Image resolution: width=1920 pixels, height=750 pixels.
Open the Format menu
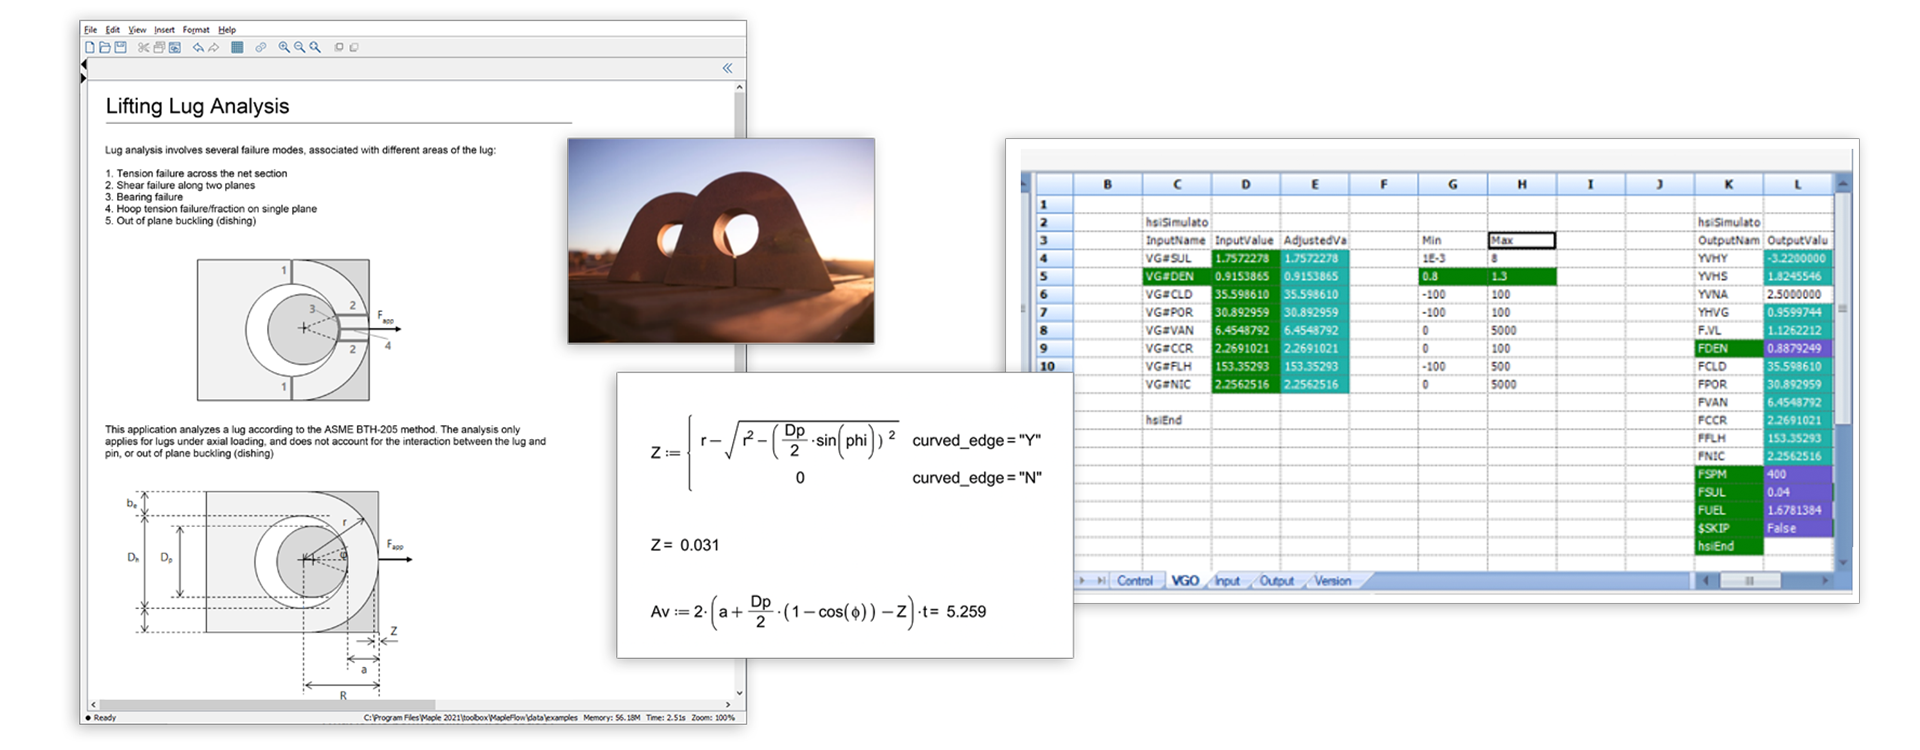pyautogui.click(x=196, y=30)
